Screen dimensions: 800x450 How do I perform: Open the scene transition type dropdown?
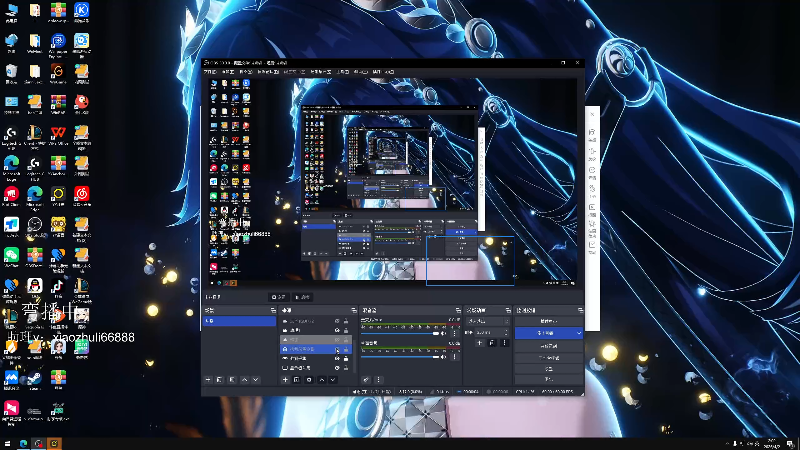(x=488, y=321)
